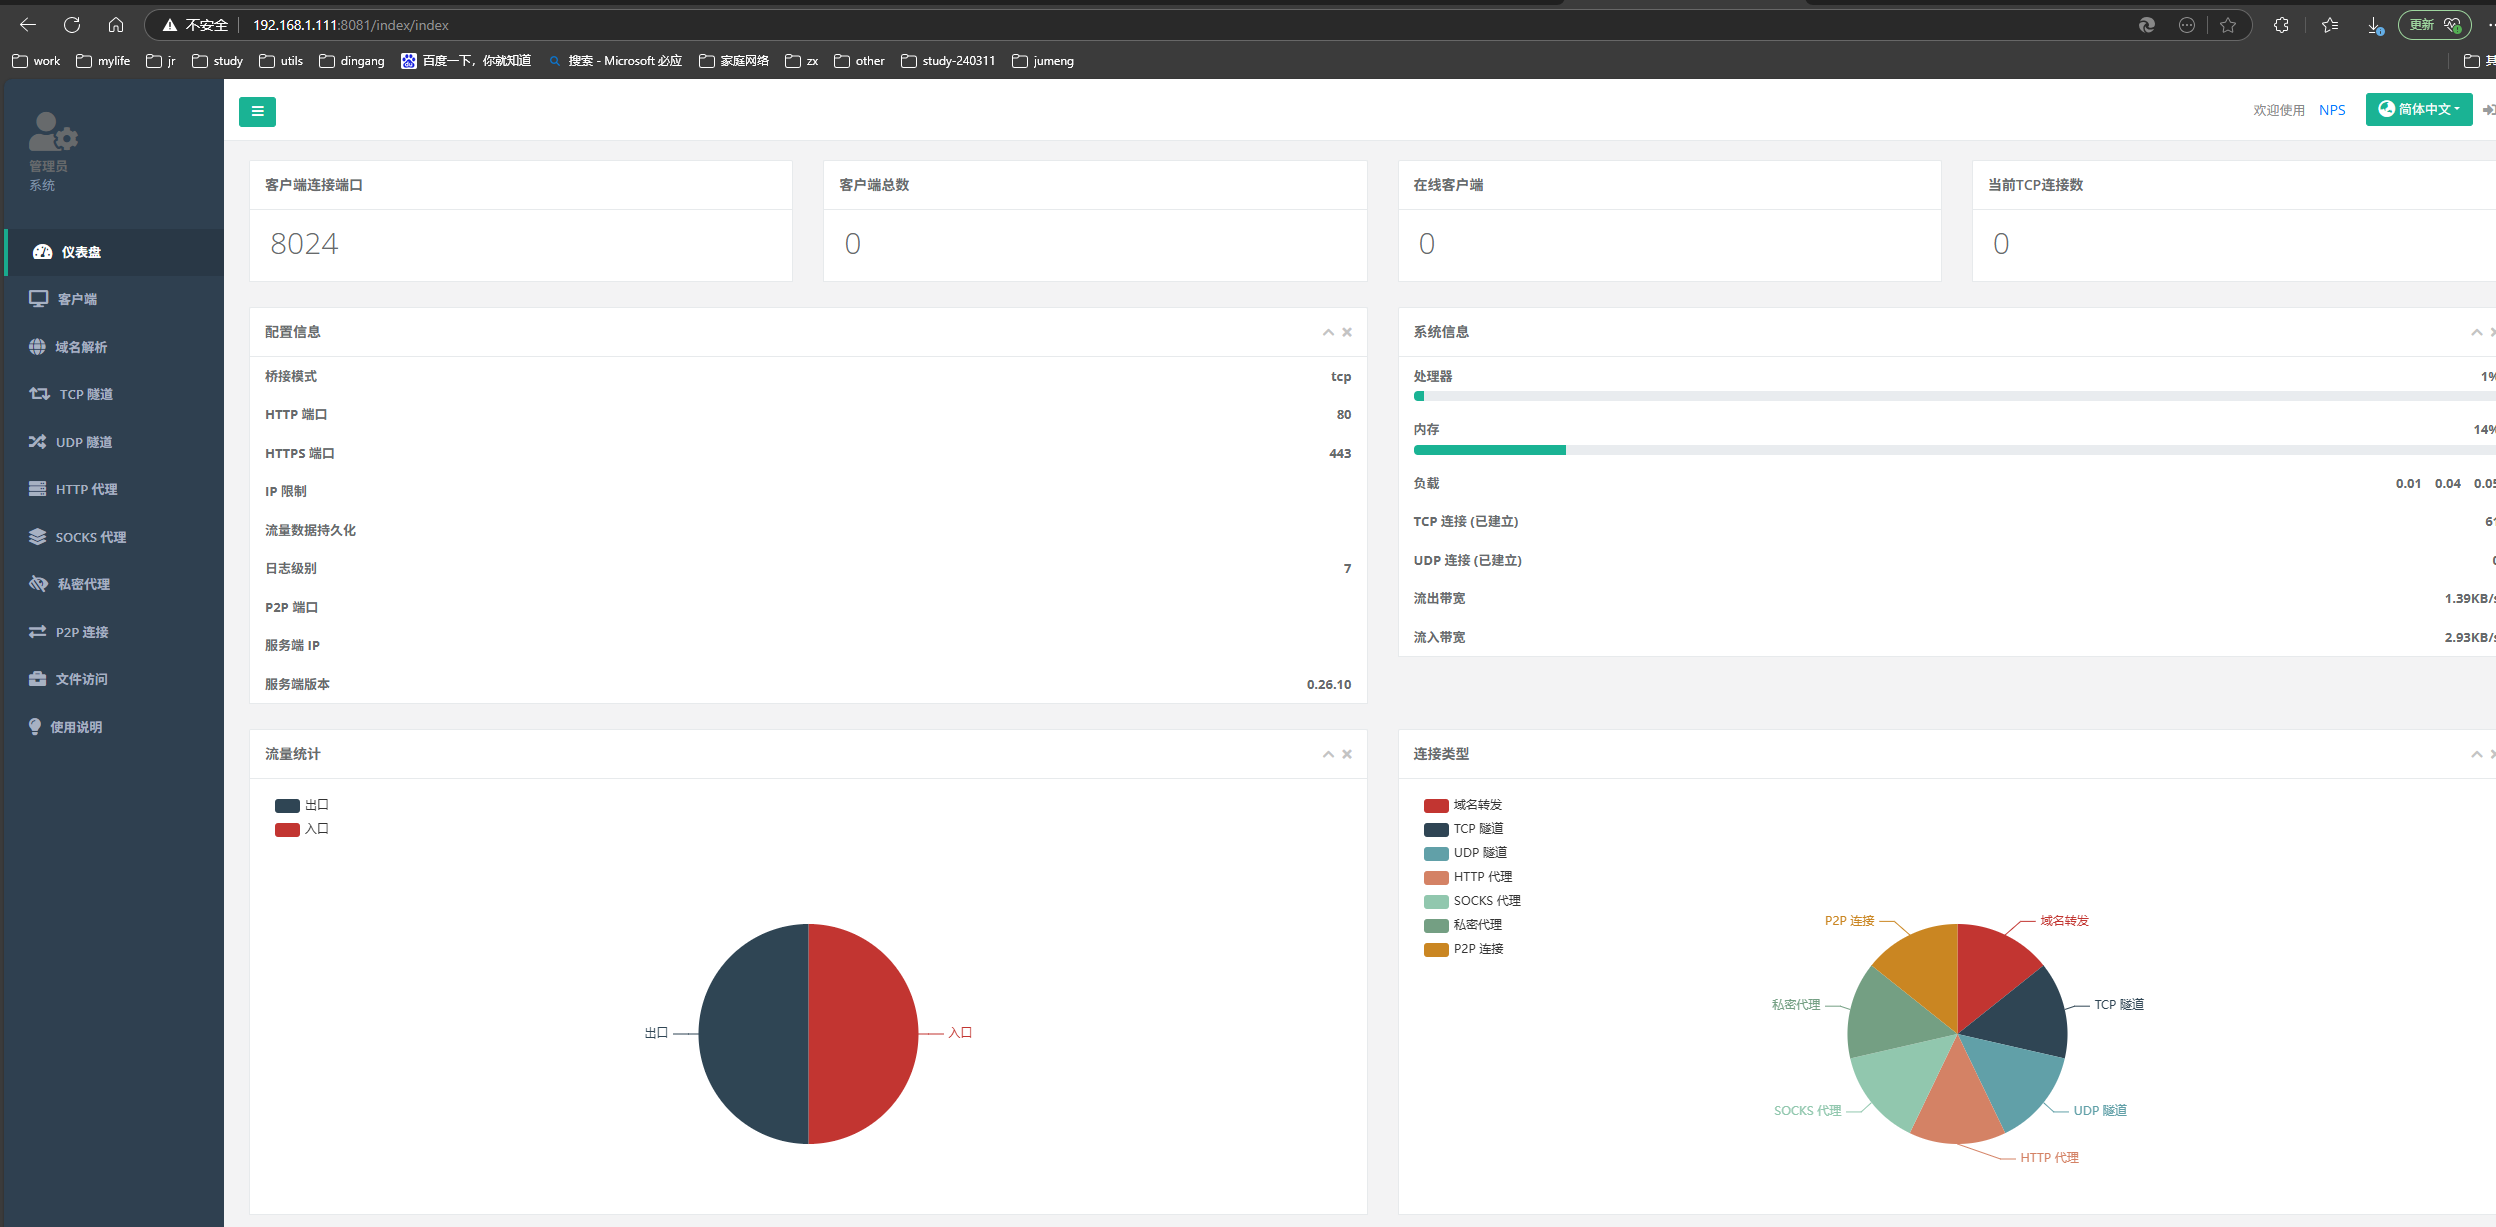The image size is (2496, 1227).
Task: Click the NPS link in header
Action: tap(2331, 110)
